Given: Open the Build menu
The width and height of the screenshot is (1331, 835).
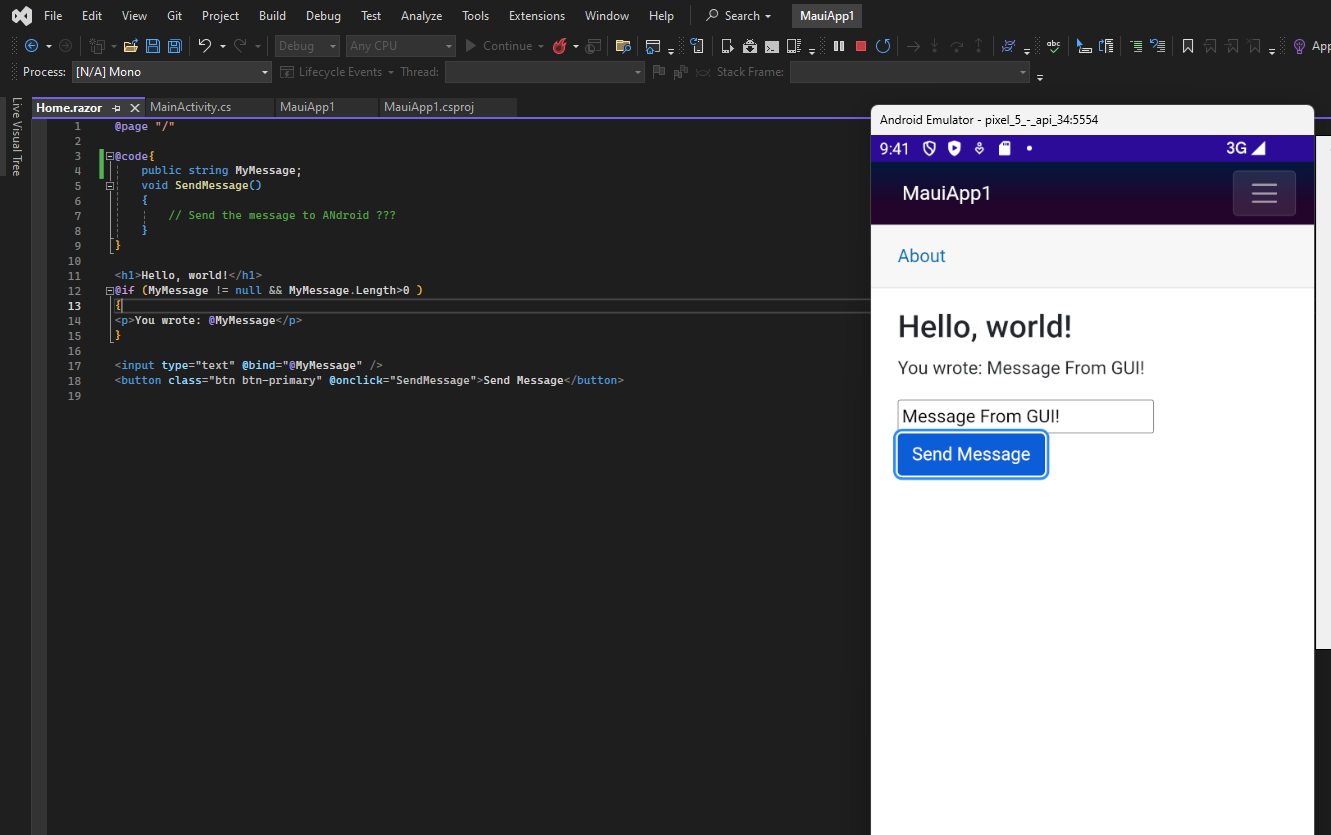Looking at the screenshot, I should [x=272, y=16].
